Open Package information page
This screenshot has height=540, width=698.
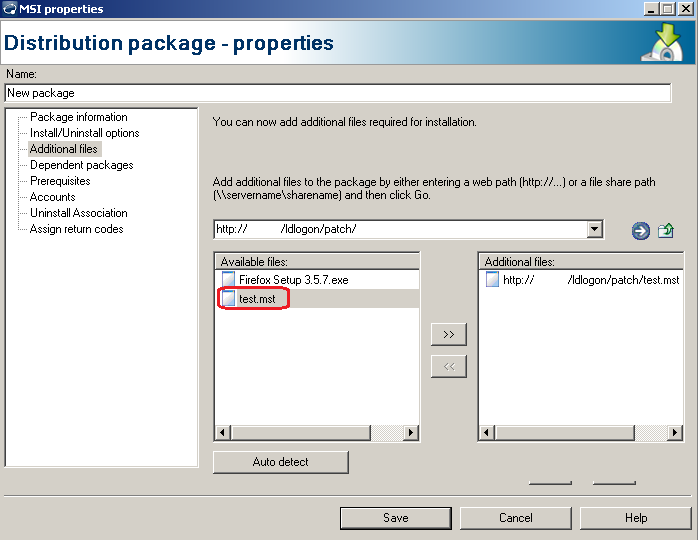[78, 117]
